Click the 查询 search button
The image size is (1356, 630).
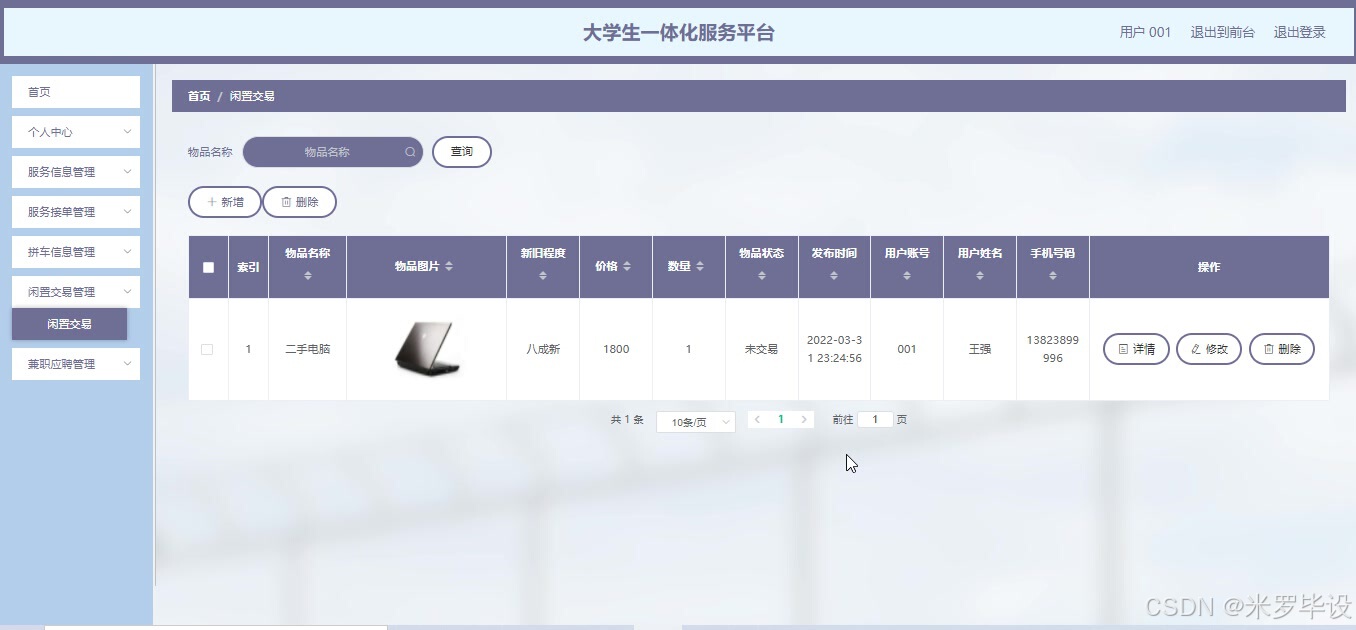pos(462,152)
